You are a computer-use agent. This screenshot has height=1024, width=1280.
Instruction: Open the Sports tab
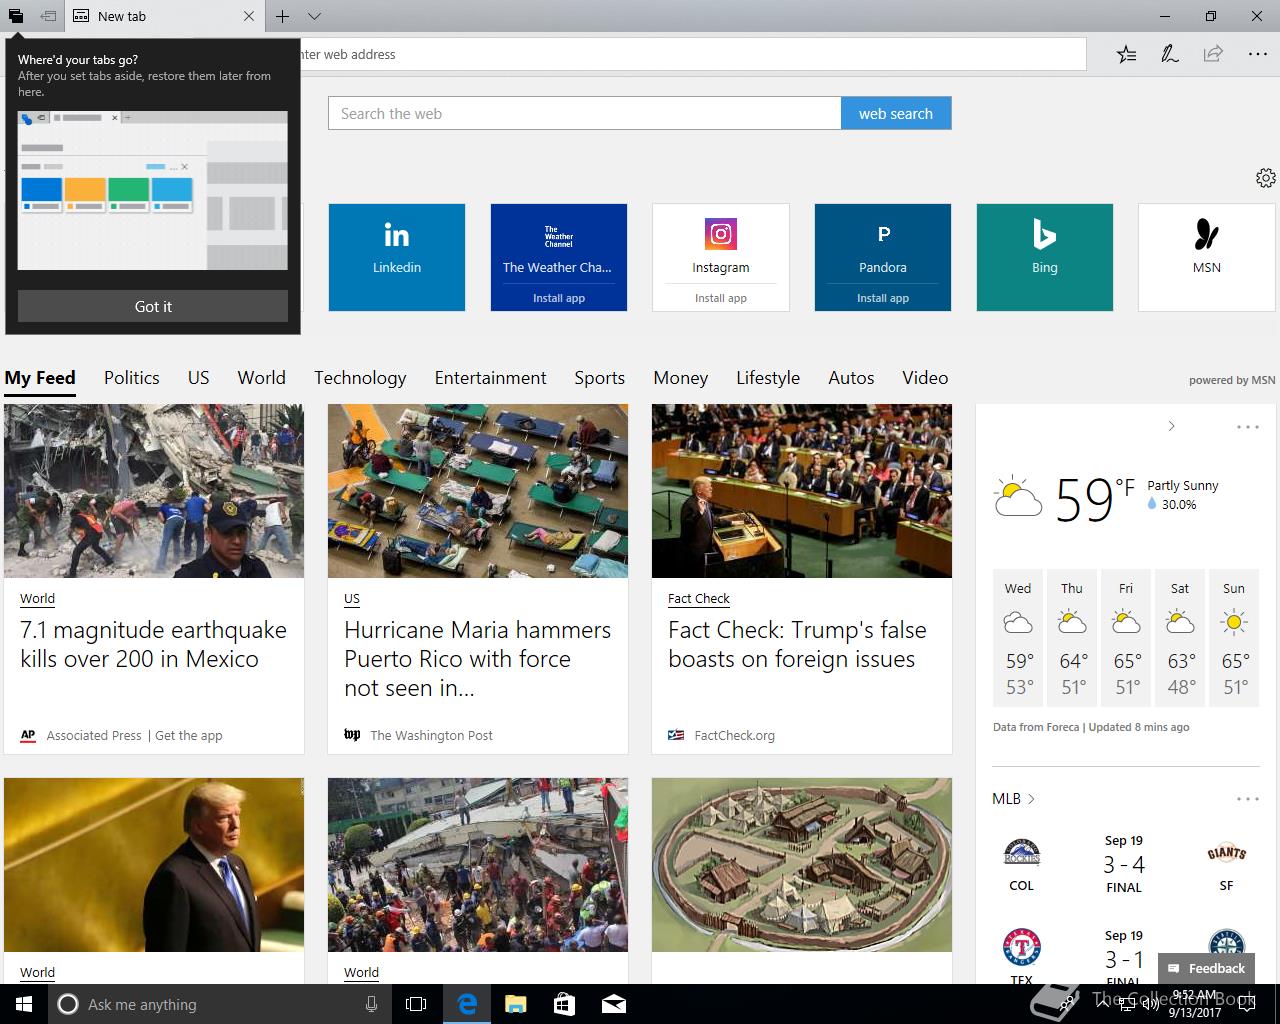coord(600,378)
